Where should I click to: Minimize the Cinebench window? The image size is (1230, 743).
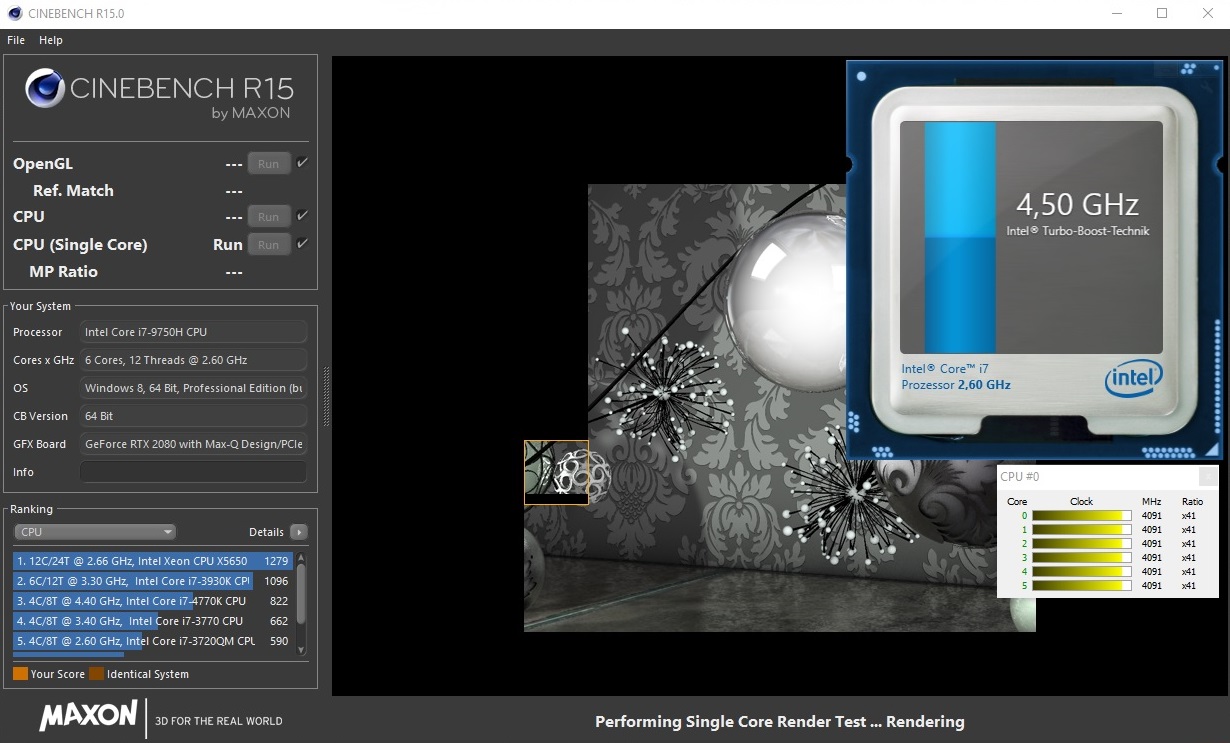(x=1117, y=14)
